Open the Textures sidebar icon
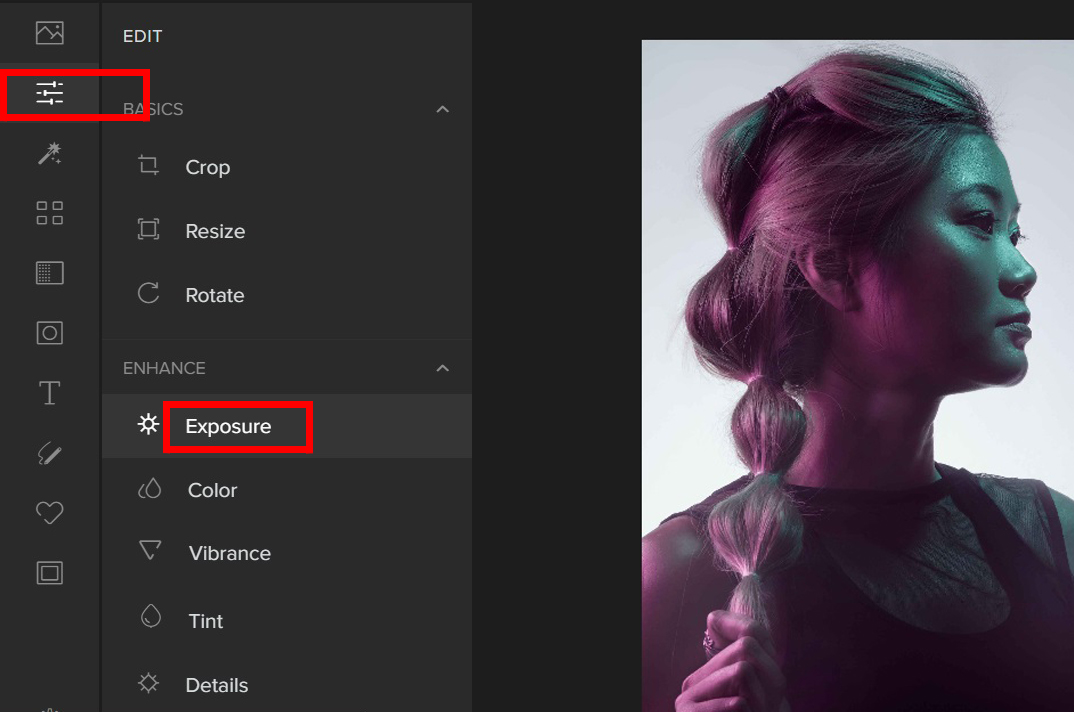This screenshot has width=1074, height=712. 49,272
